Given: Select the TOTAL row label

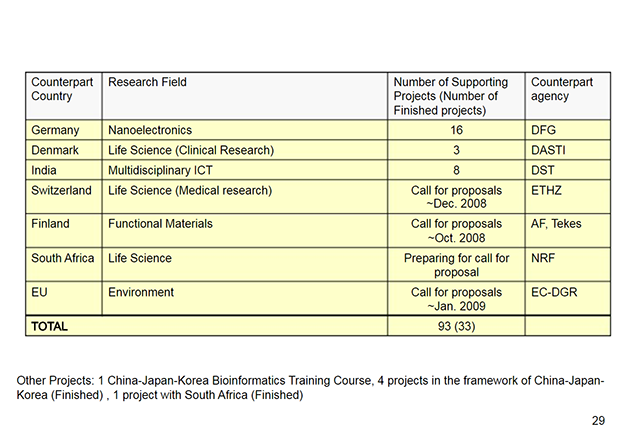Looking at the screenshot, I should pos(50,326).
